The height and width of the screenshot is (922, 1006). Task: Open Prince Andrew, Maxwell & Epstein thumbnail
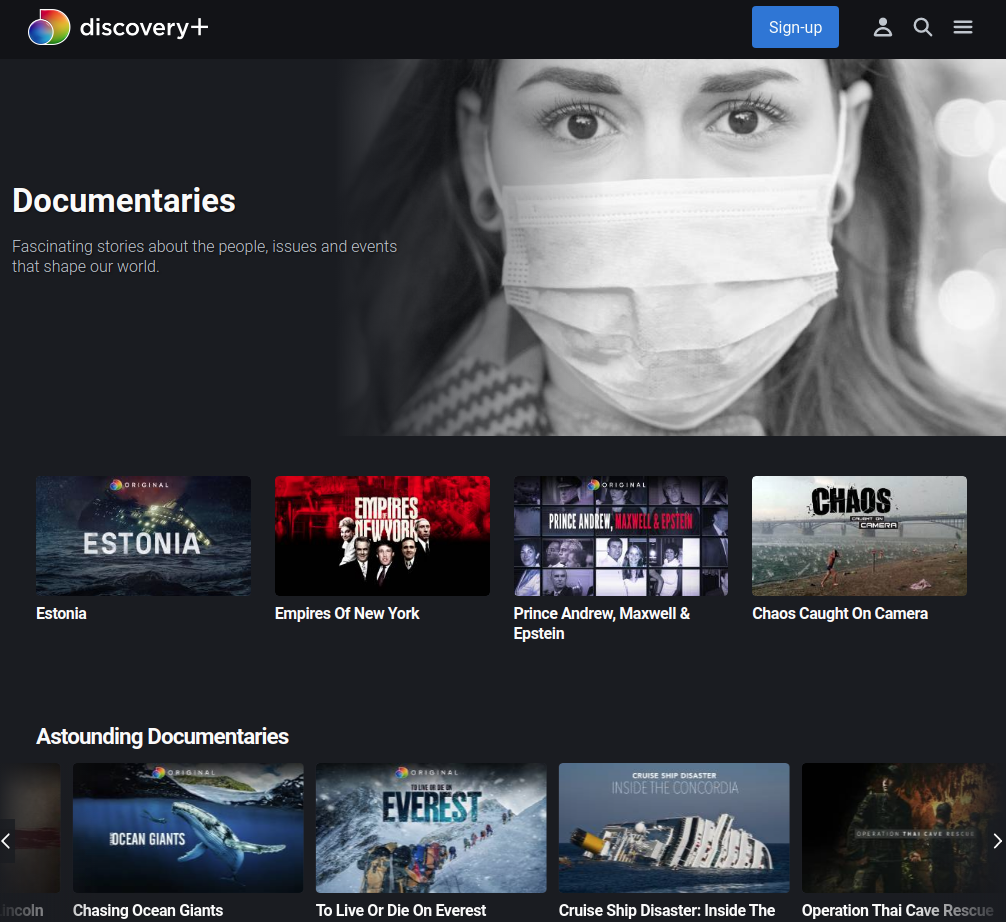click(x=620, y=536)
